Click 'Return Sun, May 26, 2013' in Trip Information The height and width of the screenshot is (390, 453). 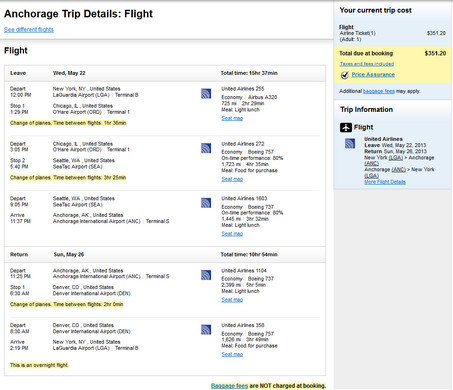point(395,151)
